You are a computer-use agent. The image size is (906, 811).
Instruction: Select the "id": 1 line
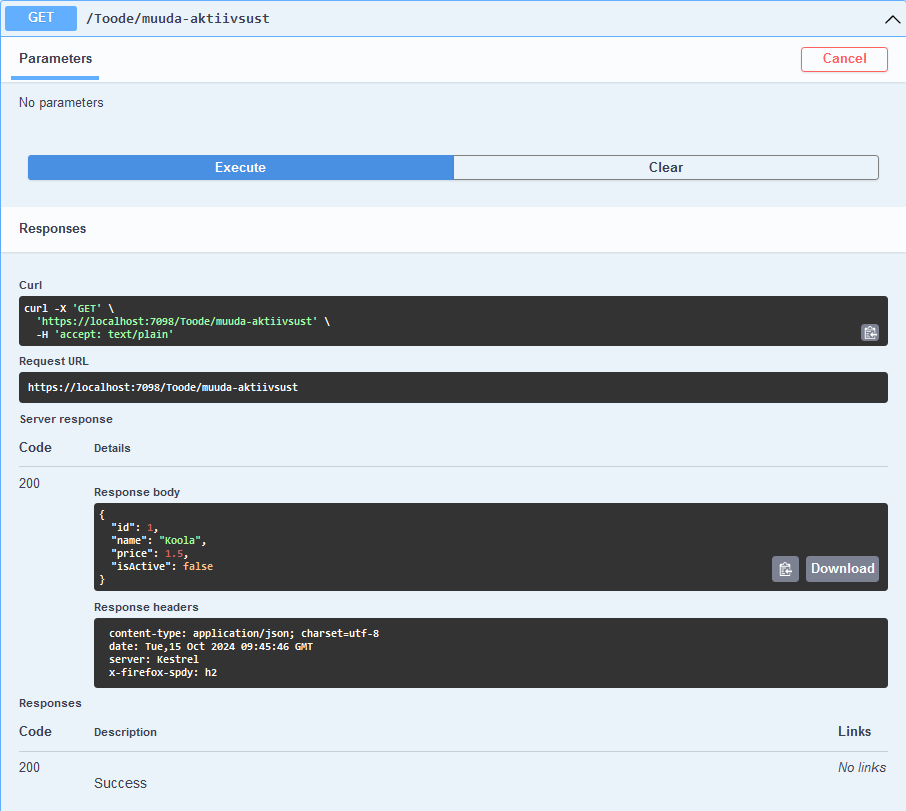135,527
